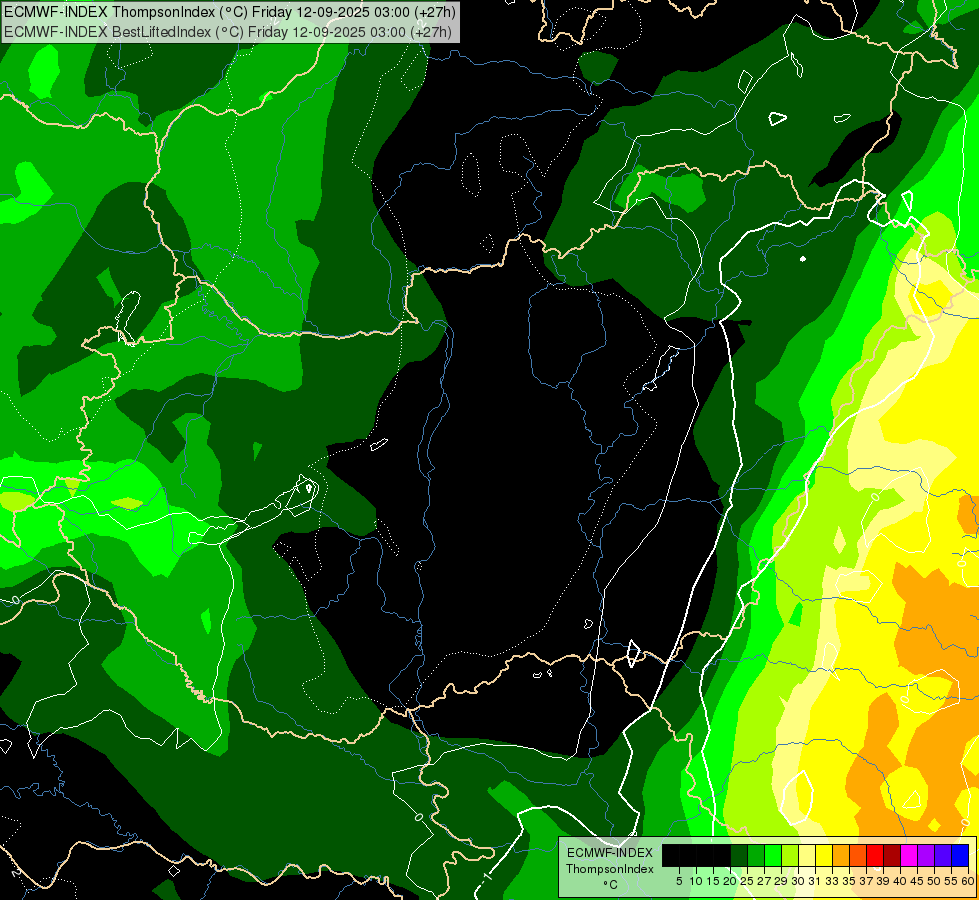Click the bright yellow 31–33 legend swatch
This screenshot has height=900, width=979.
(824, 855)
